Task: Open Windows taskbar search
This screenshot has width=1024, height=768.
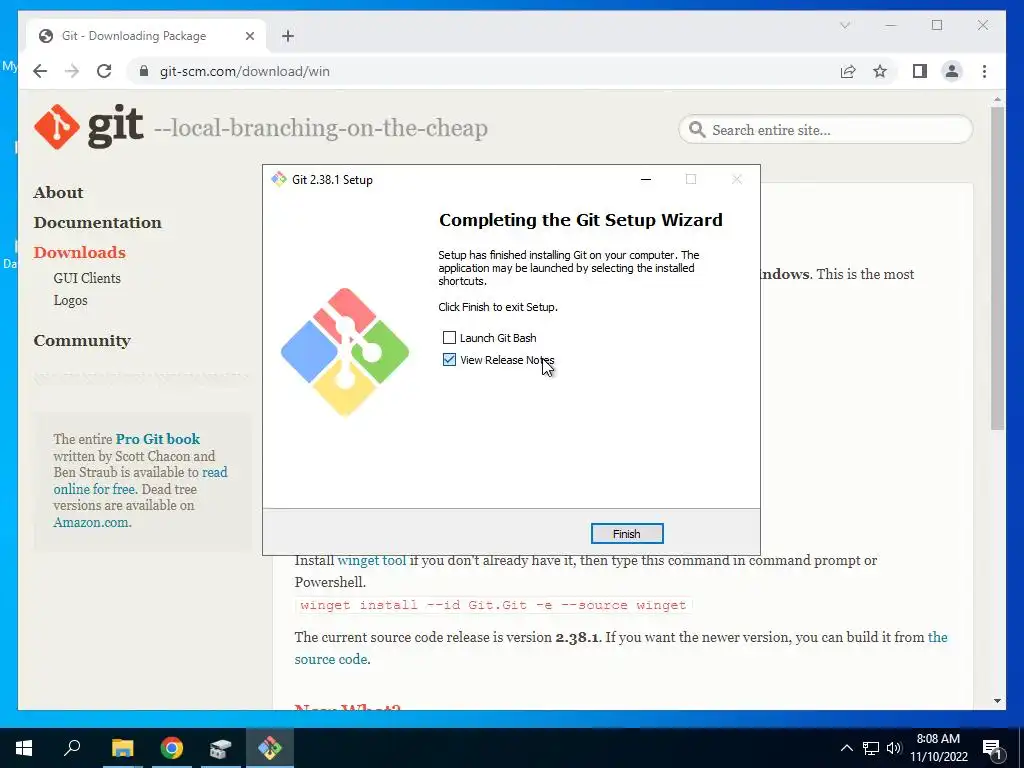Action: (x=72, y=748)
